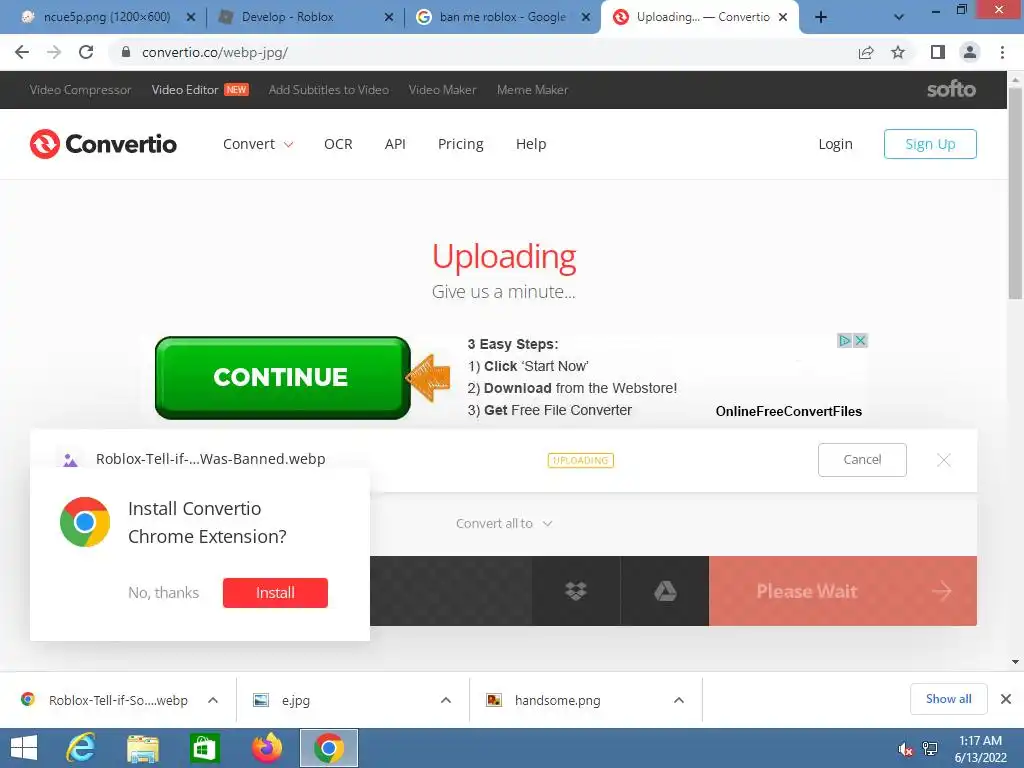Open Add Subtitles to Video link

(x=328, y=89)
